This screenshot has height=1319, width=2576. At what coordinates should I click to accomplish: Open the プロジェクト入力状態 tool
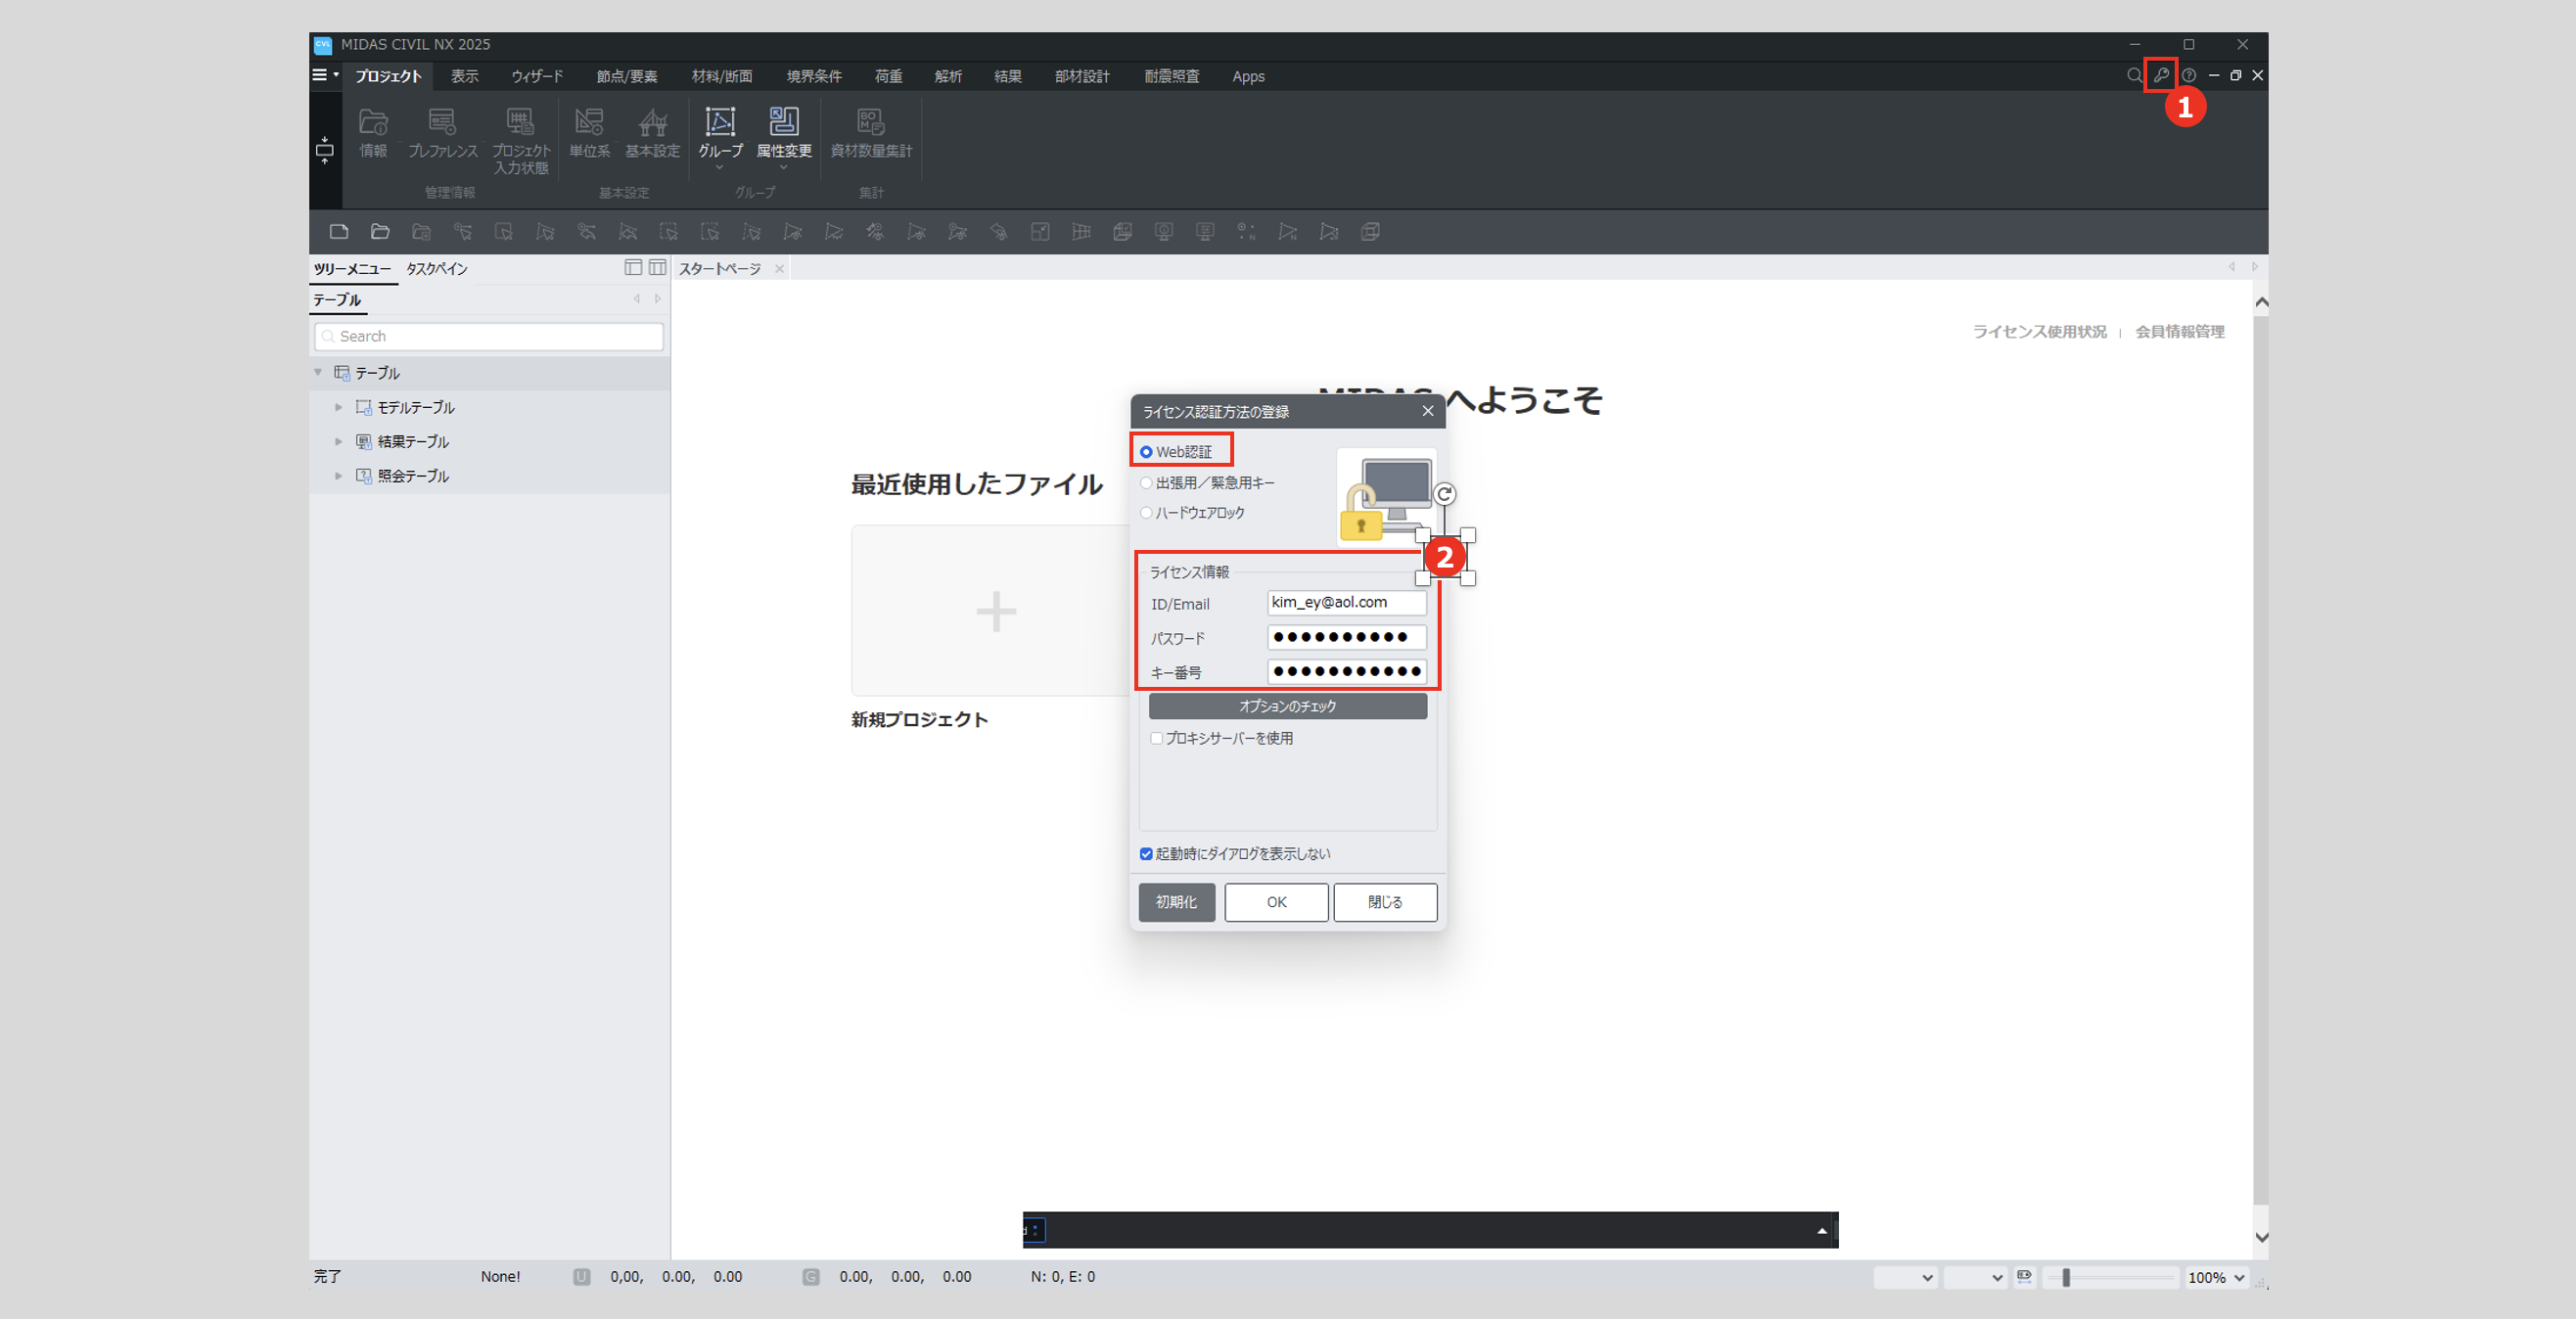tap(520, 141)
